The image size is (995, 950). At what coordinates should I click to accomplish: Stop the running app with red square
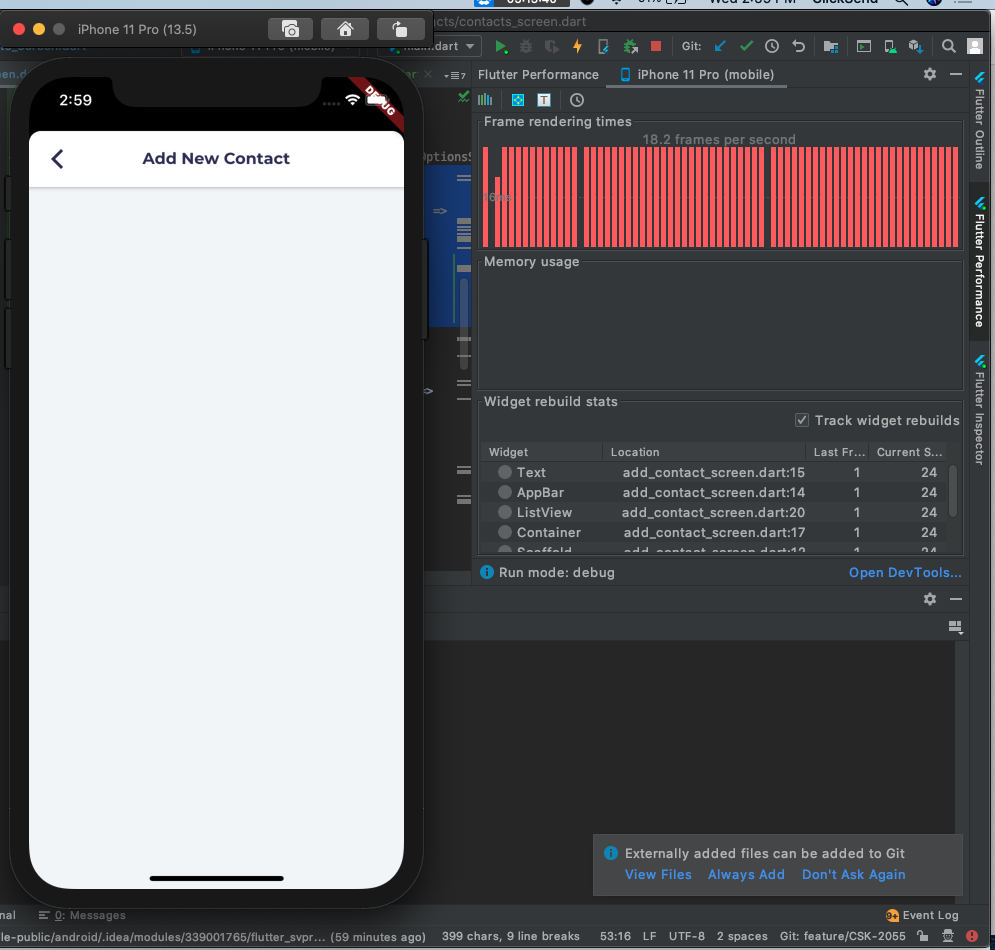[x=656, y=46]
